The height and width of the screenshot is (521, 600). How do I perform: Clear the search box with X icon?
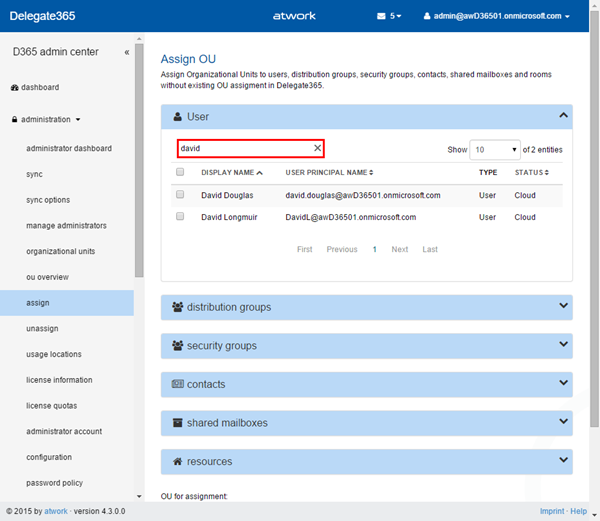pyautogui.click(x=317, y=148)
